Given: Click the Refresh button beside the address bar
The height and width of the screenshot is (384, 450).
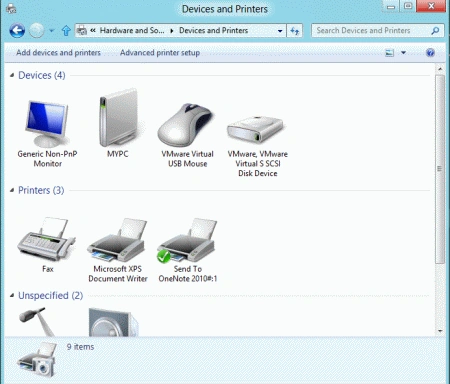Looking at the screenshot, I should click(x=295, y=31).
